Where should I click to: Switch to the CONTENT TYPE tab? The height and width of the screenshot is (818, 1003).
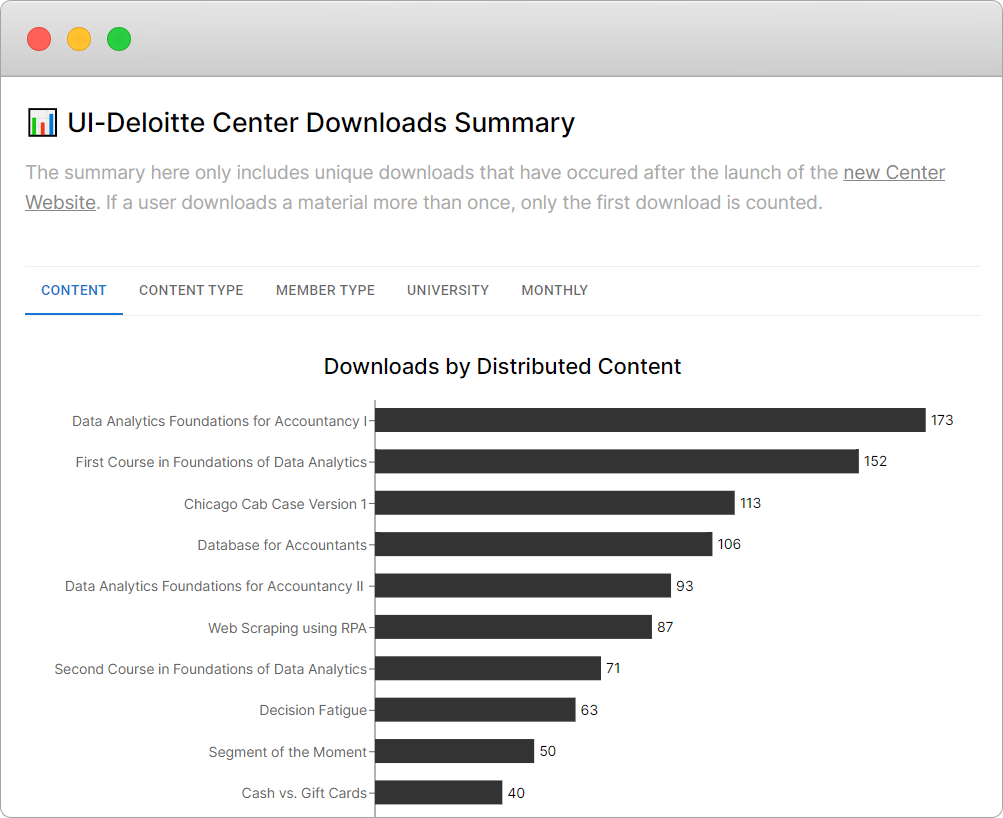click(191, 290)
